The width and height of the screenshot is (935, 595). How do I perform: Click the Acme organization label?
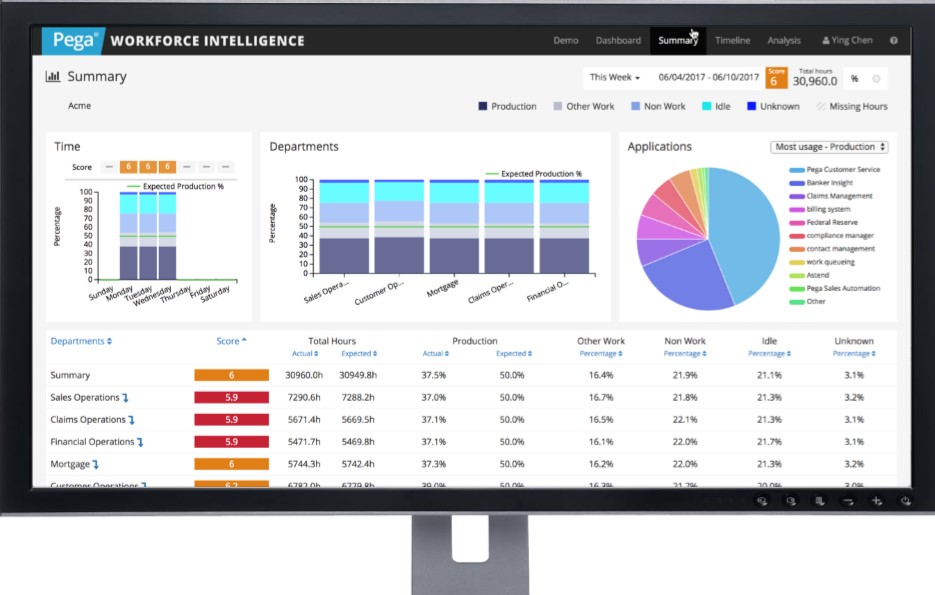pyautogui.click(x=79, y=106)
